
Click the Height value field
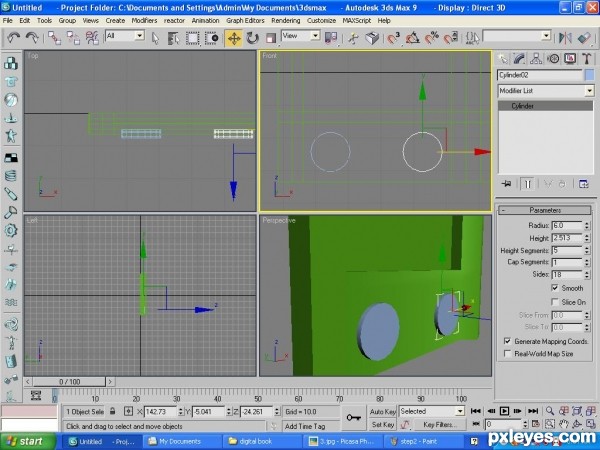(x=567, y=238)
